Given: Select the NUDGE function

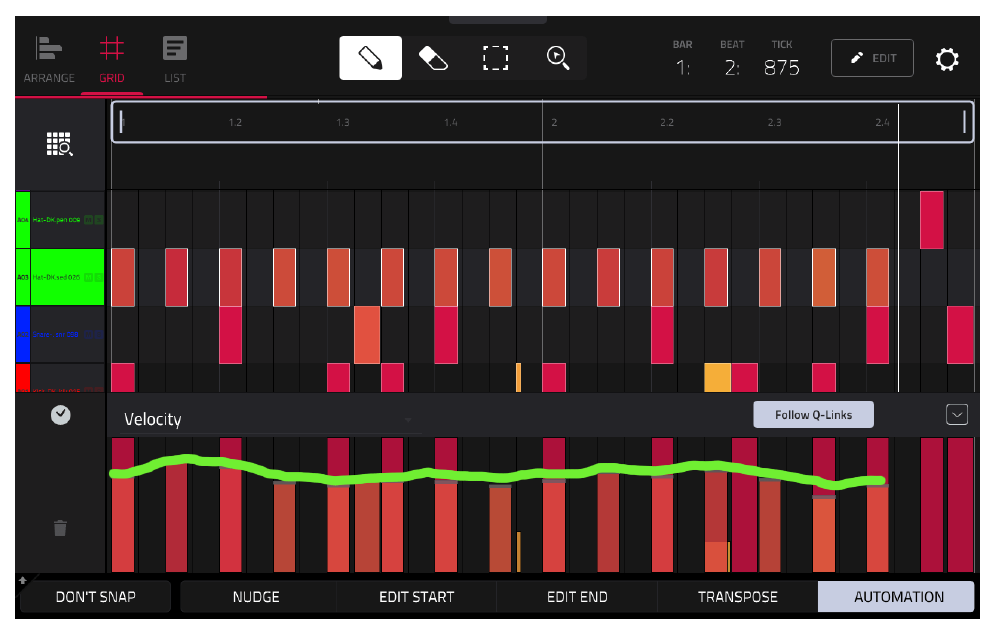Looking at the screenshot, I should 256,597.
